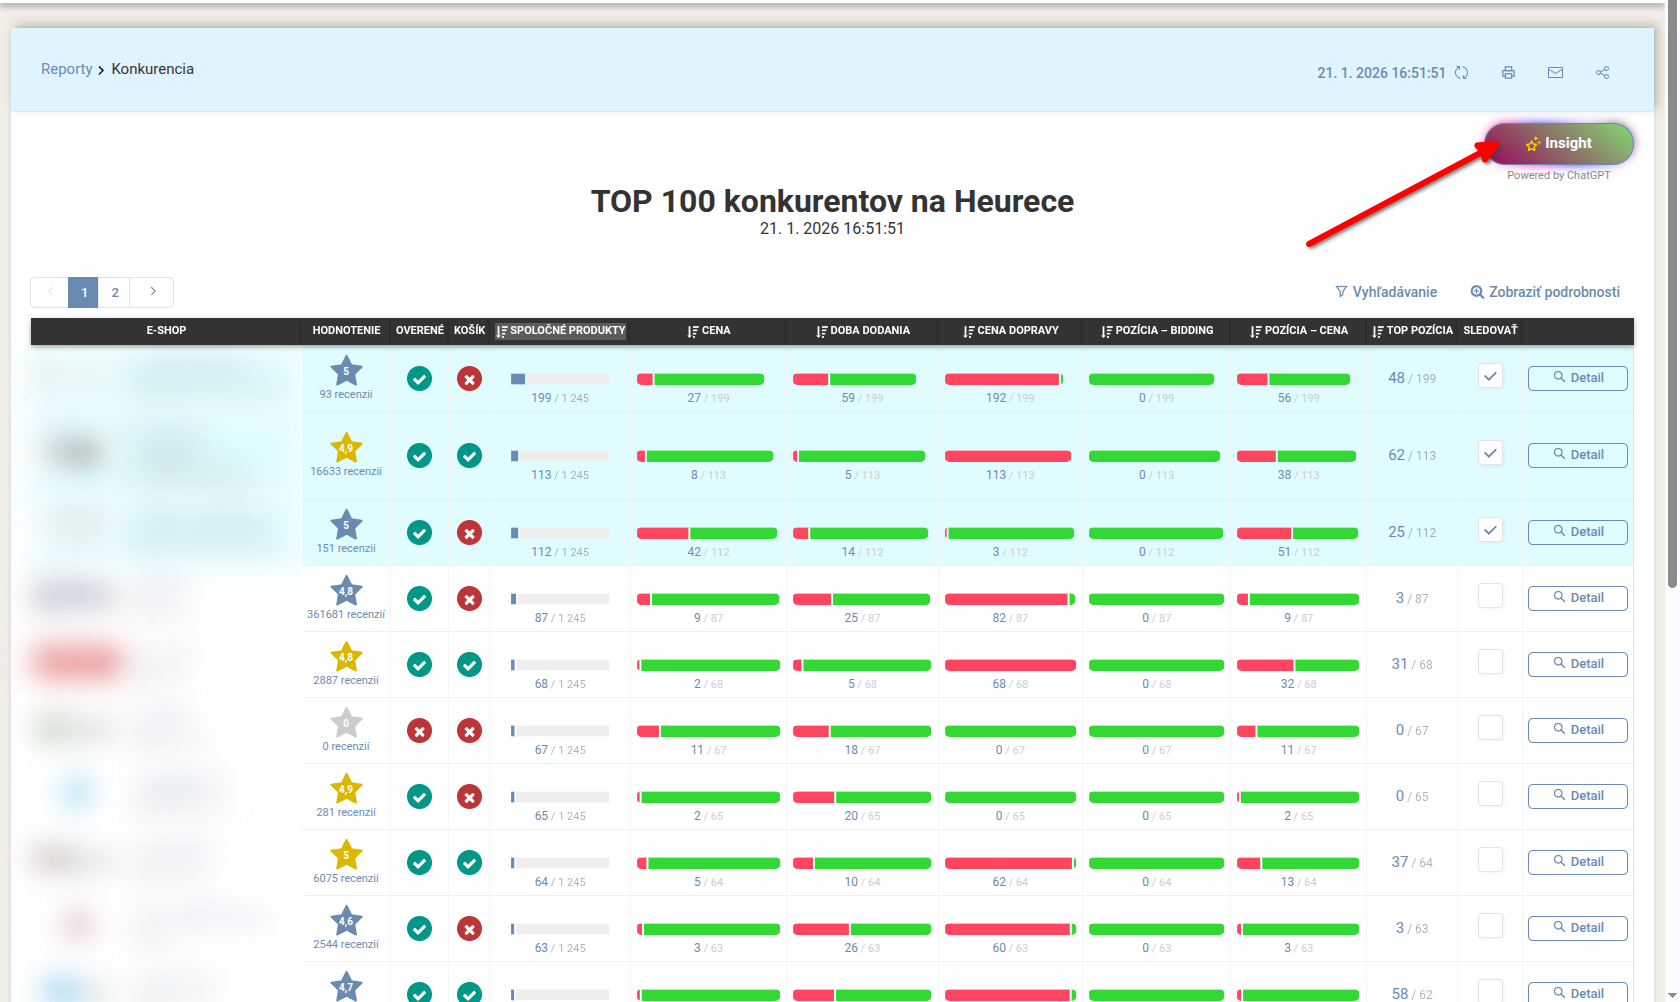
Task: Sort by the Cena column header
Action: 709,331
